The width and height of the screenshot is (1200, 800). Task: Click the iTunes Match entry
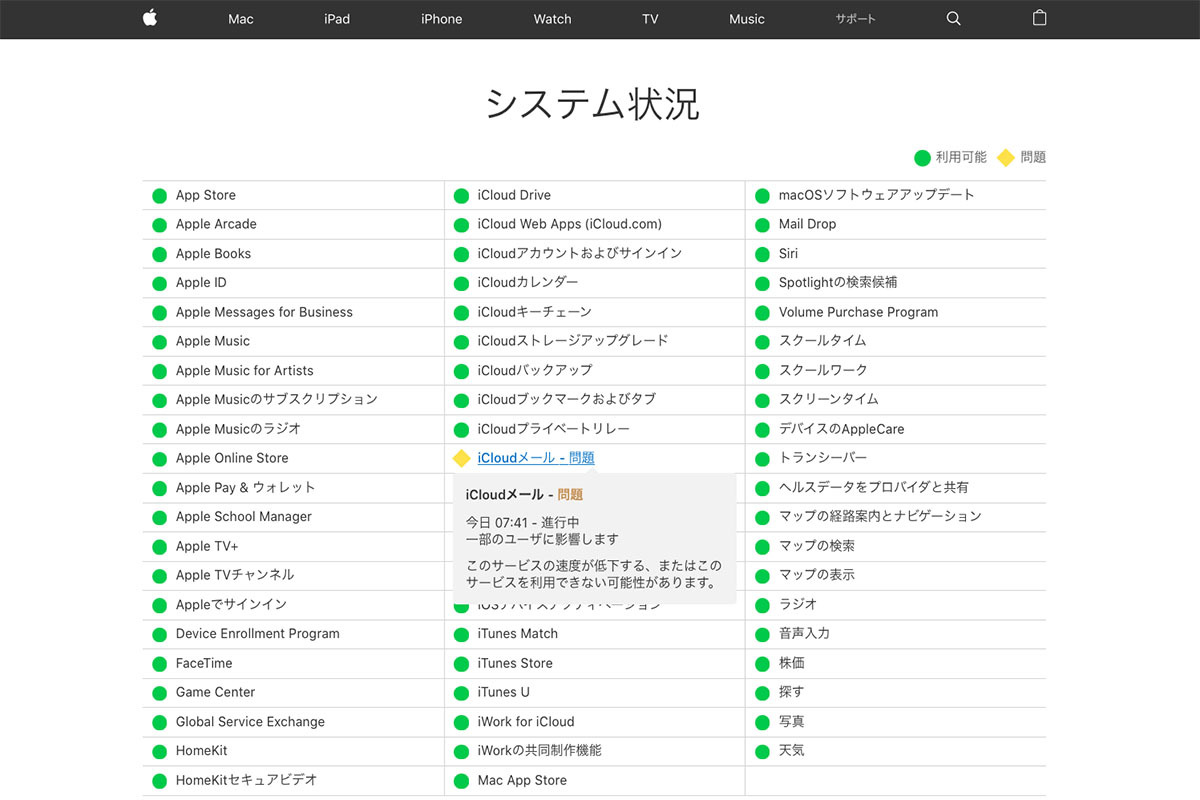pyautogui.click(x=518, y=633)
